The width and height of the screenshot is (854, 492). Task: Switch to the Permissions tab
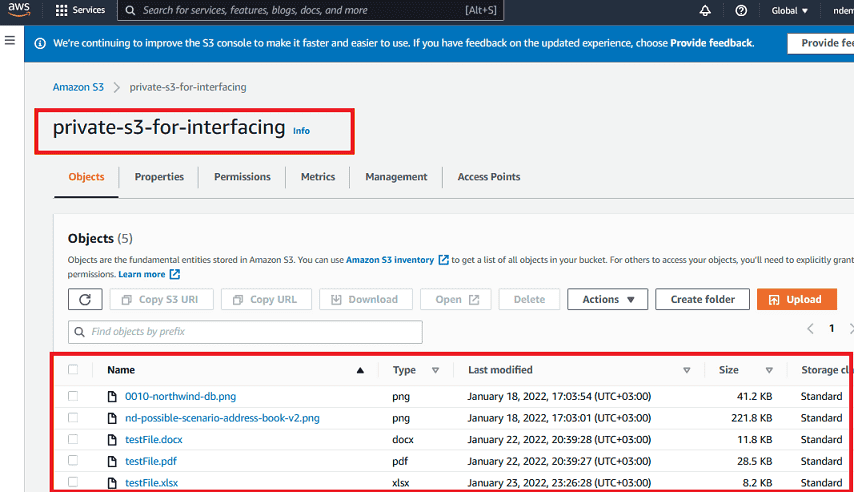tap(242, 177)
